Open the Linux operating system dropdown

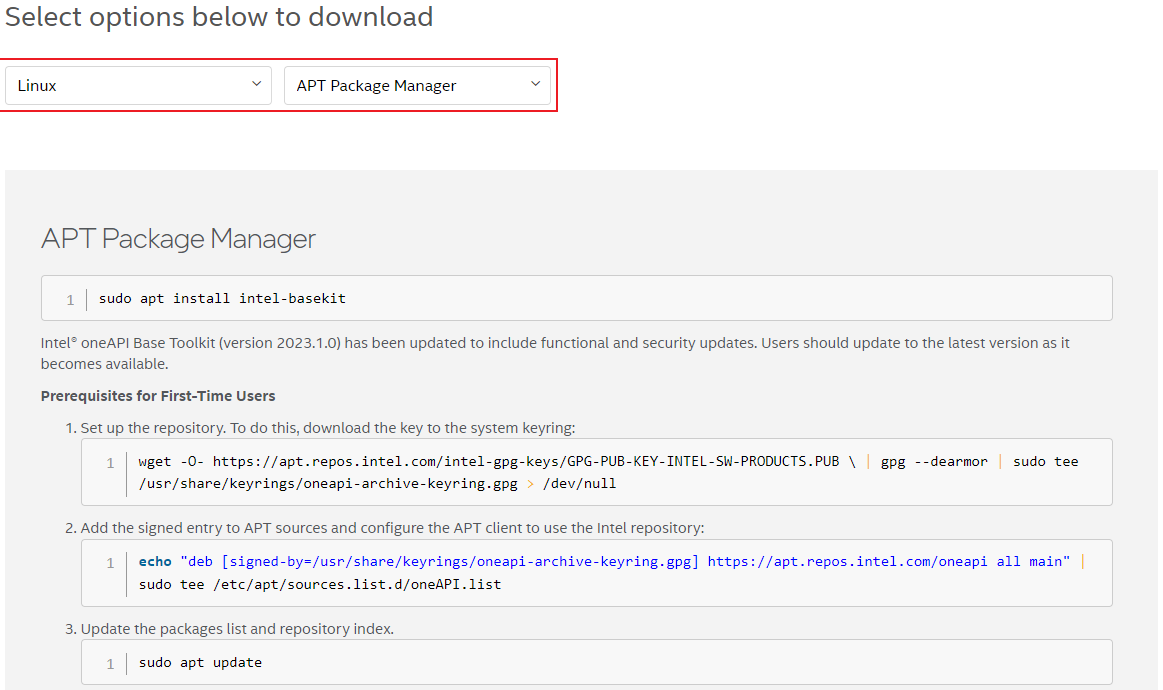[x=137, y=86]
